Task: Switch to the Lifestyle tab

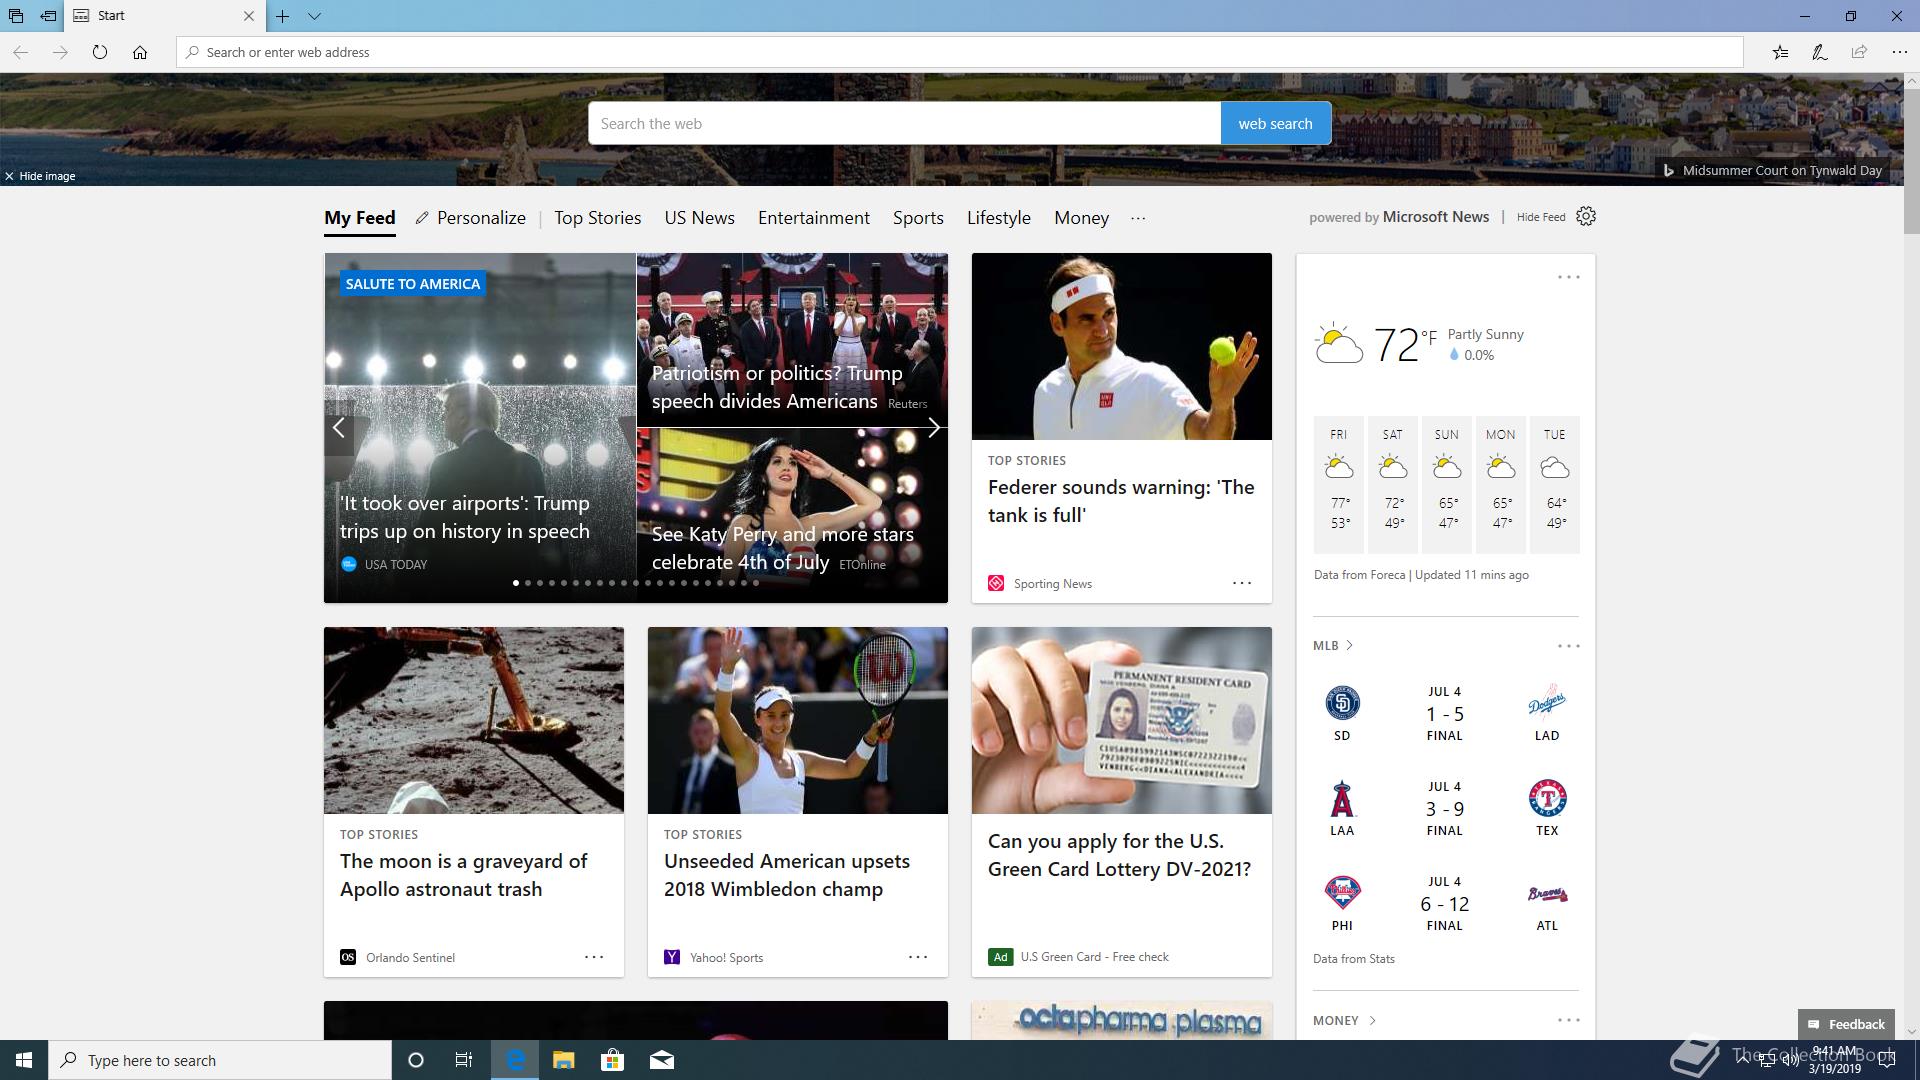Action: coord(999,218)
